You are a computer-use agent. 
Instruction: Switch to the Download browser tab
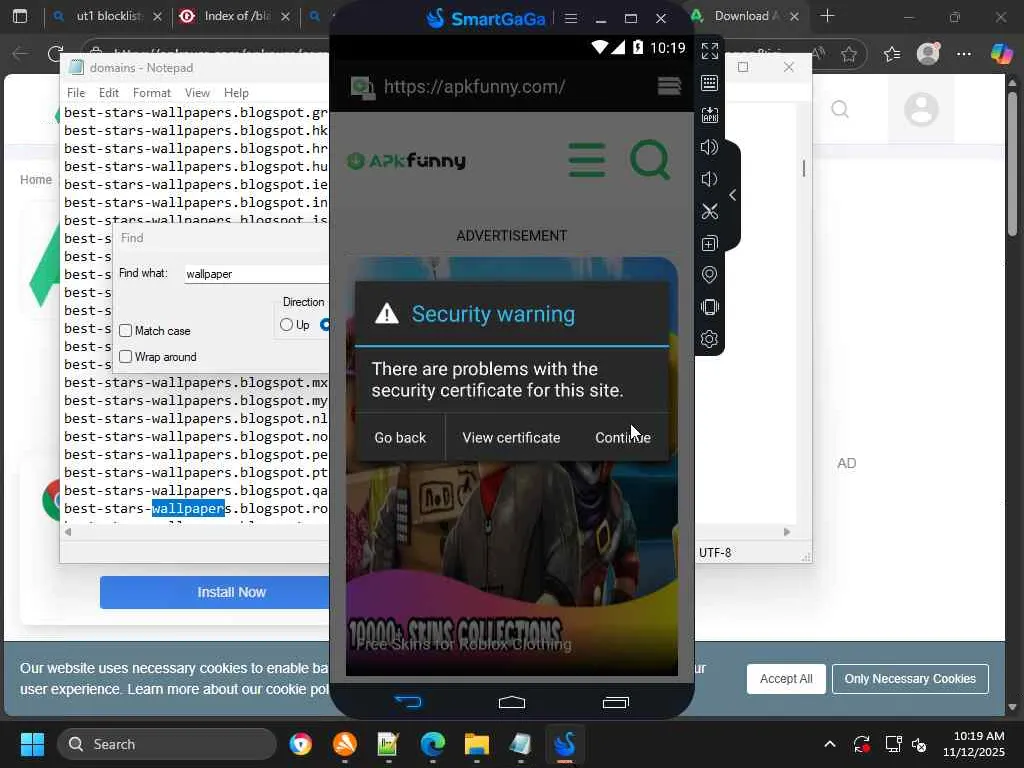[x=744, y=16]
